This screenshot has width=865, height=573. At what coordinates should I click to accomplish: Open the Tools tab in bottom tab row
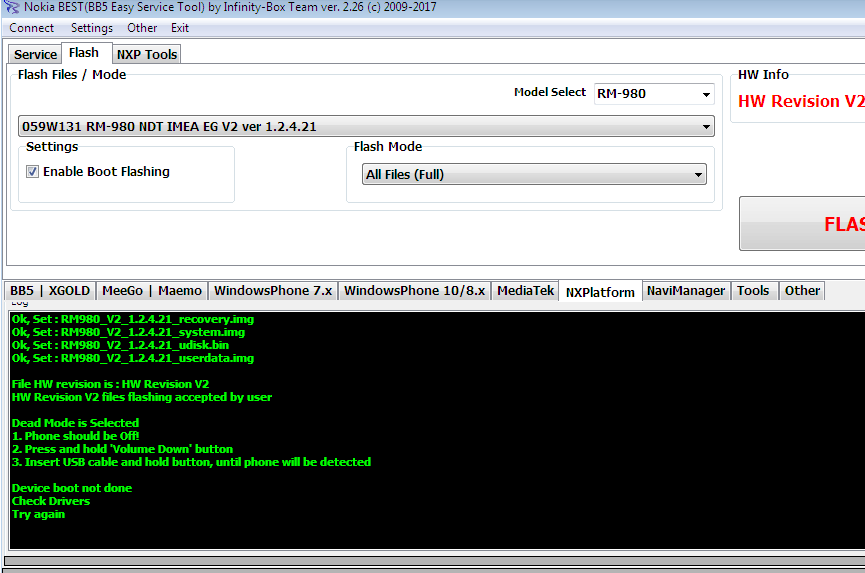coord(753,291)
